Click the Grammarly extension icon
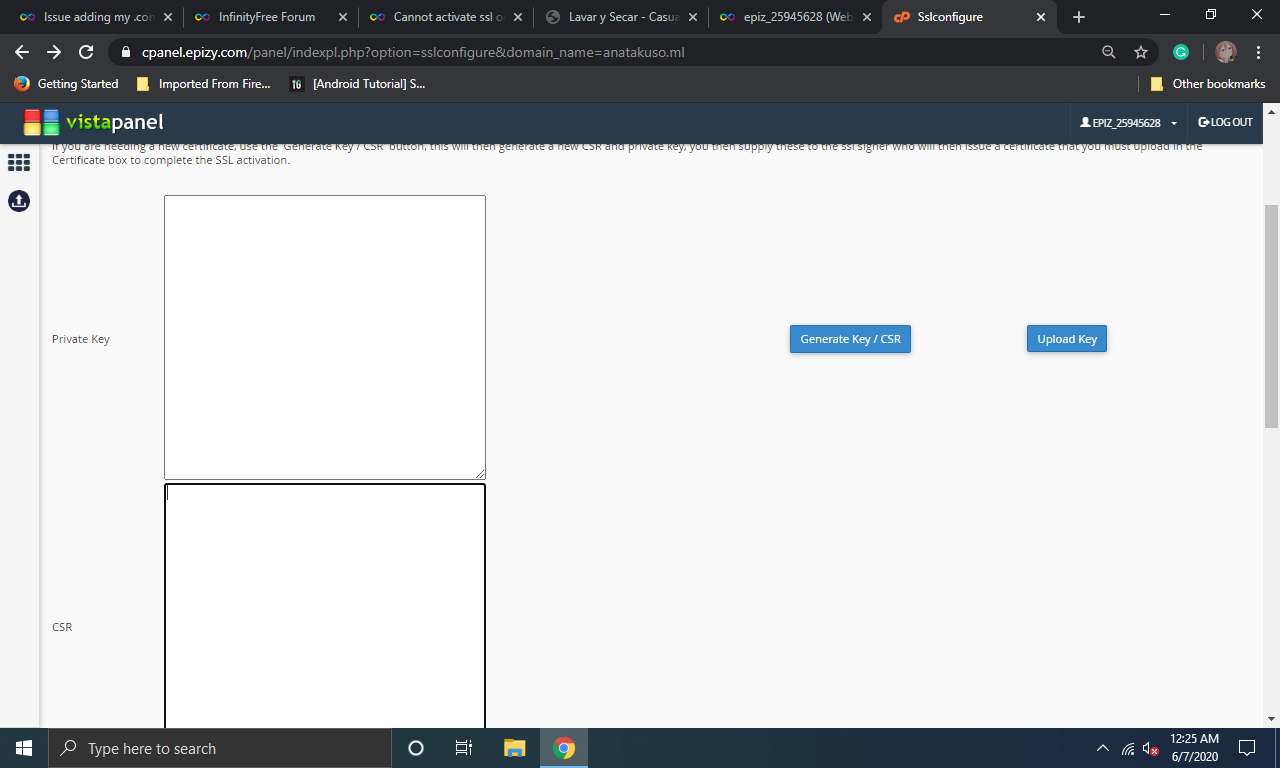 tap(1180, 52)
